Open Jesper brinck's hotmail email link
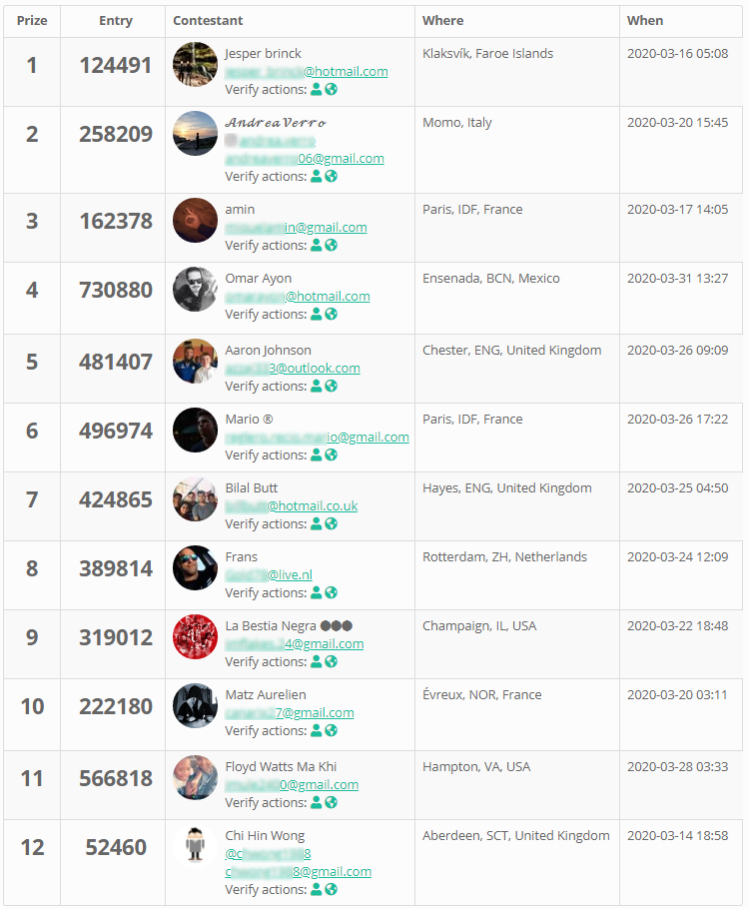Image resolution: width=750 pixels, height=909 pixels. click(306, 71)
